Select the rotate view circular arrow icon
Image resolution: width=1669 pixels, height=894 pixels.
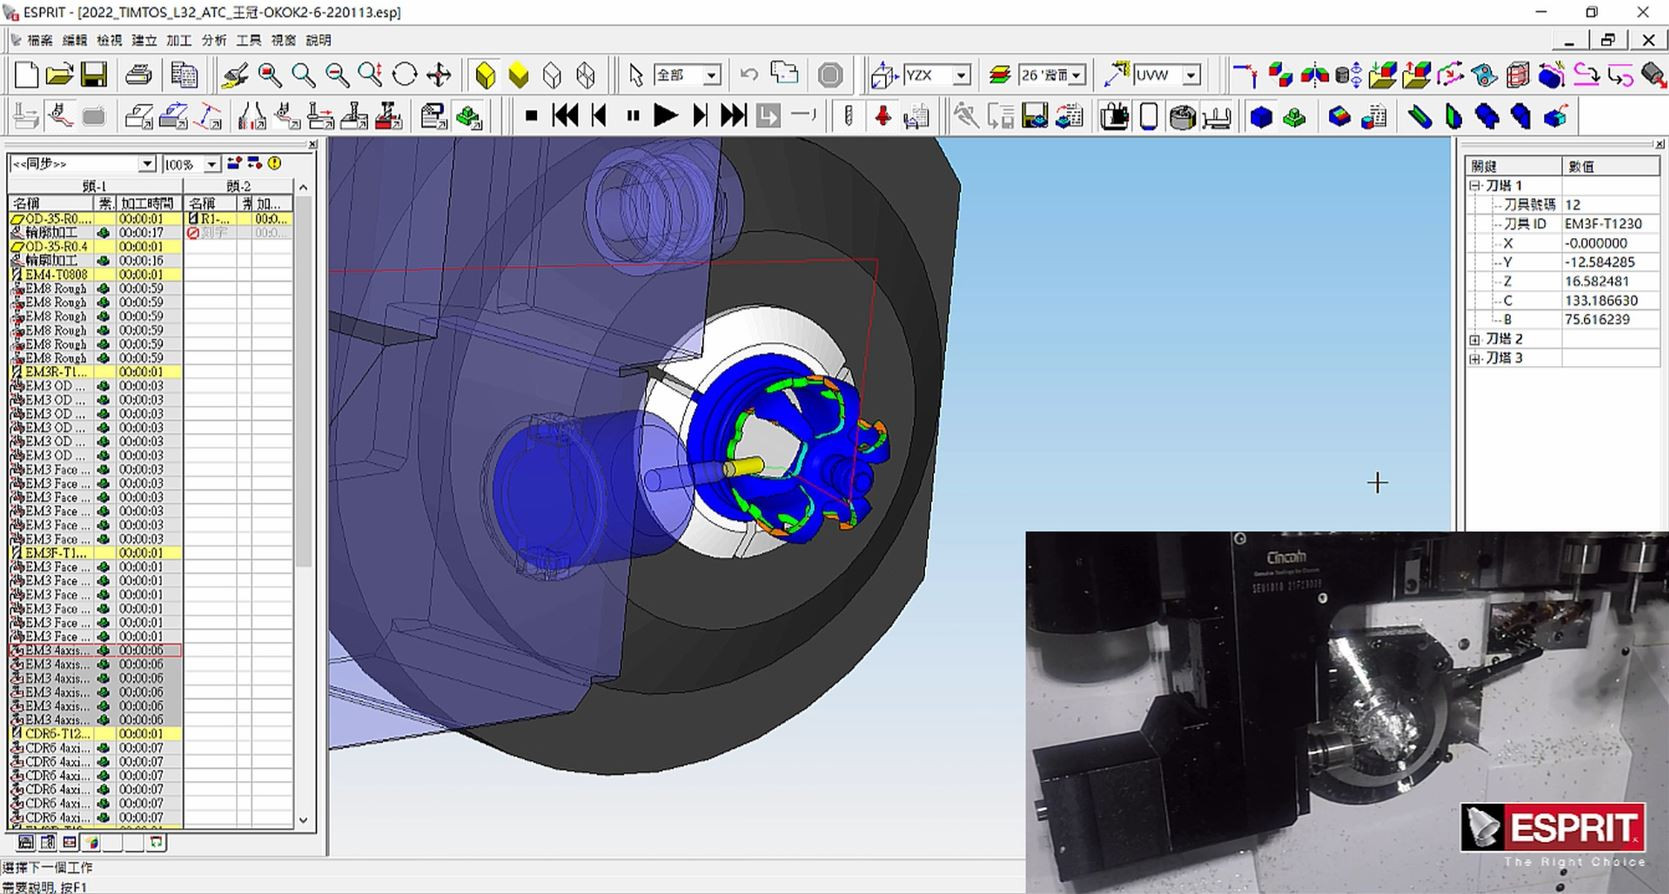(404, 75)
